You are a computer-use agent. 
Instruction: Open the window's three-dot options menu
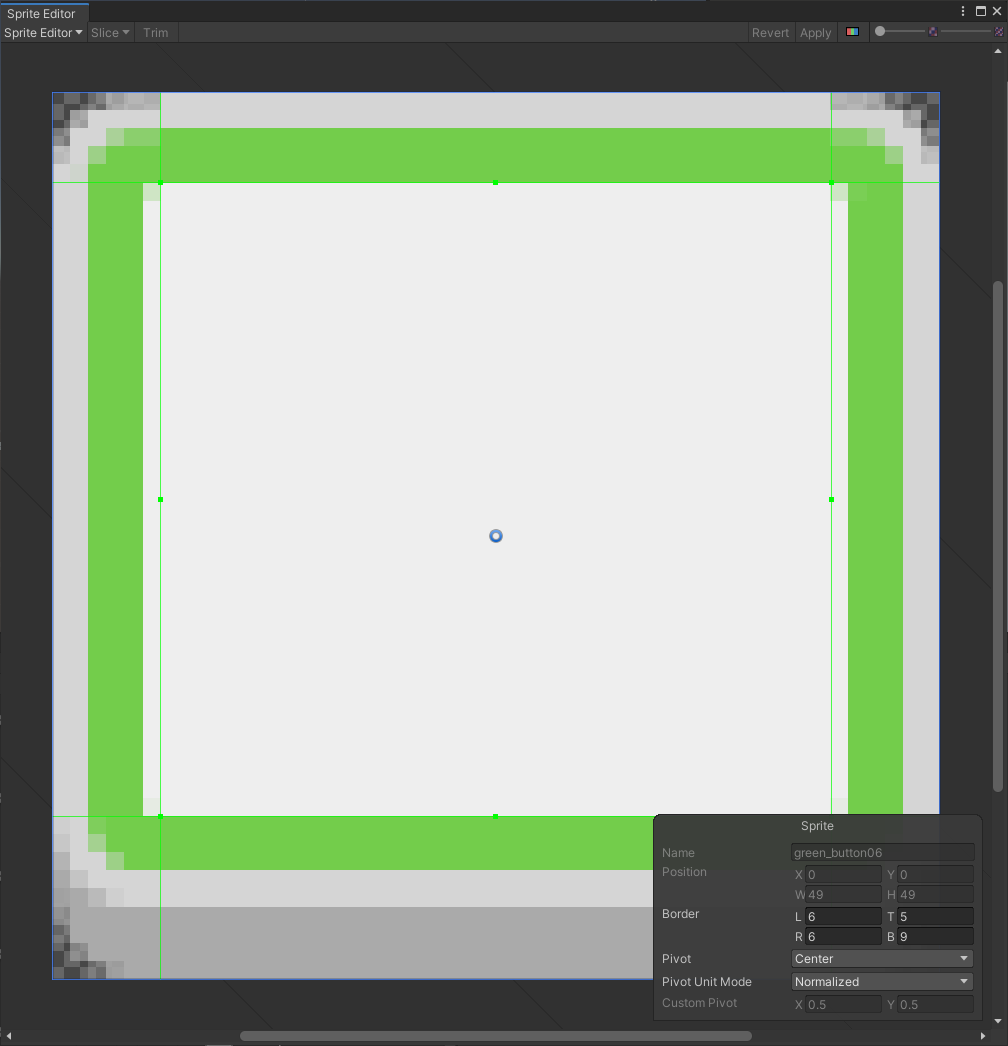(x=963, y=11)
